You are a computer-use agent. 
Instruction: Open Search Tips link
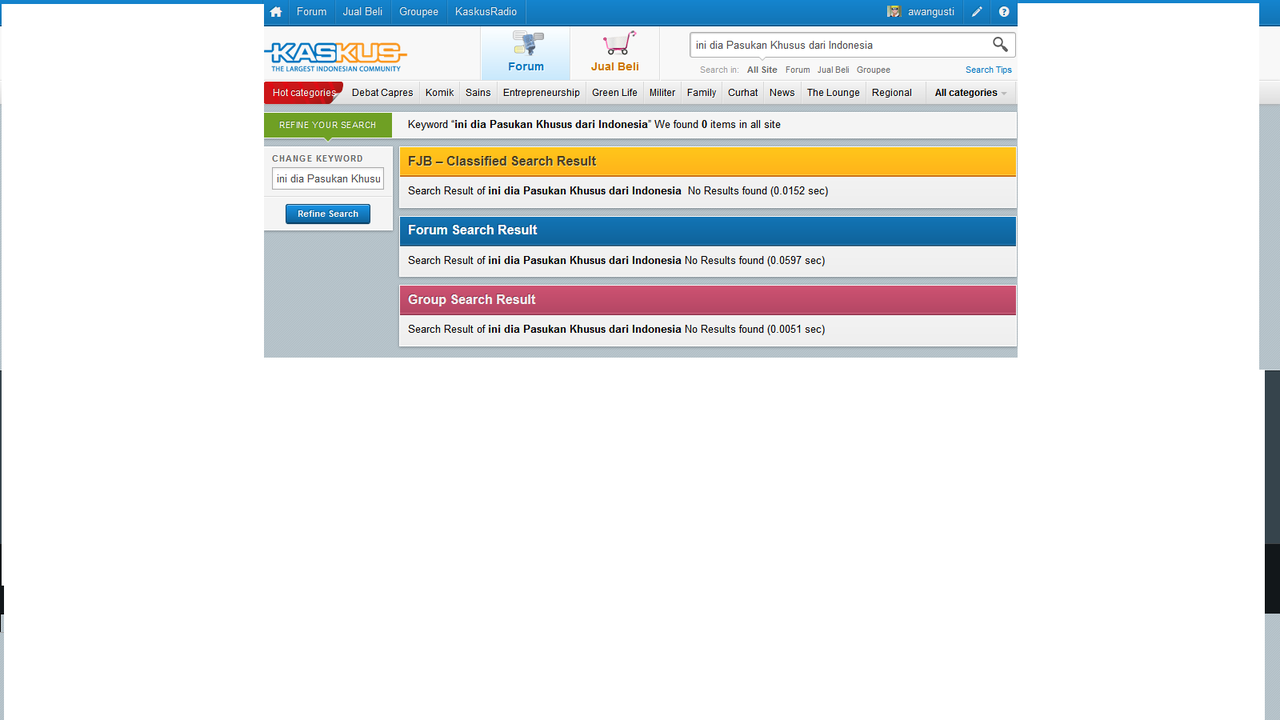(988, 70)
